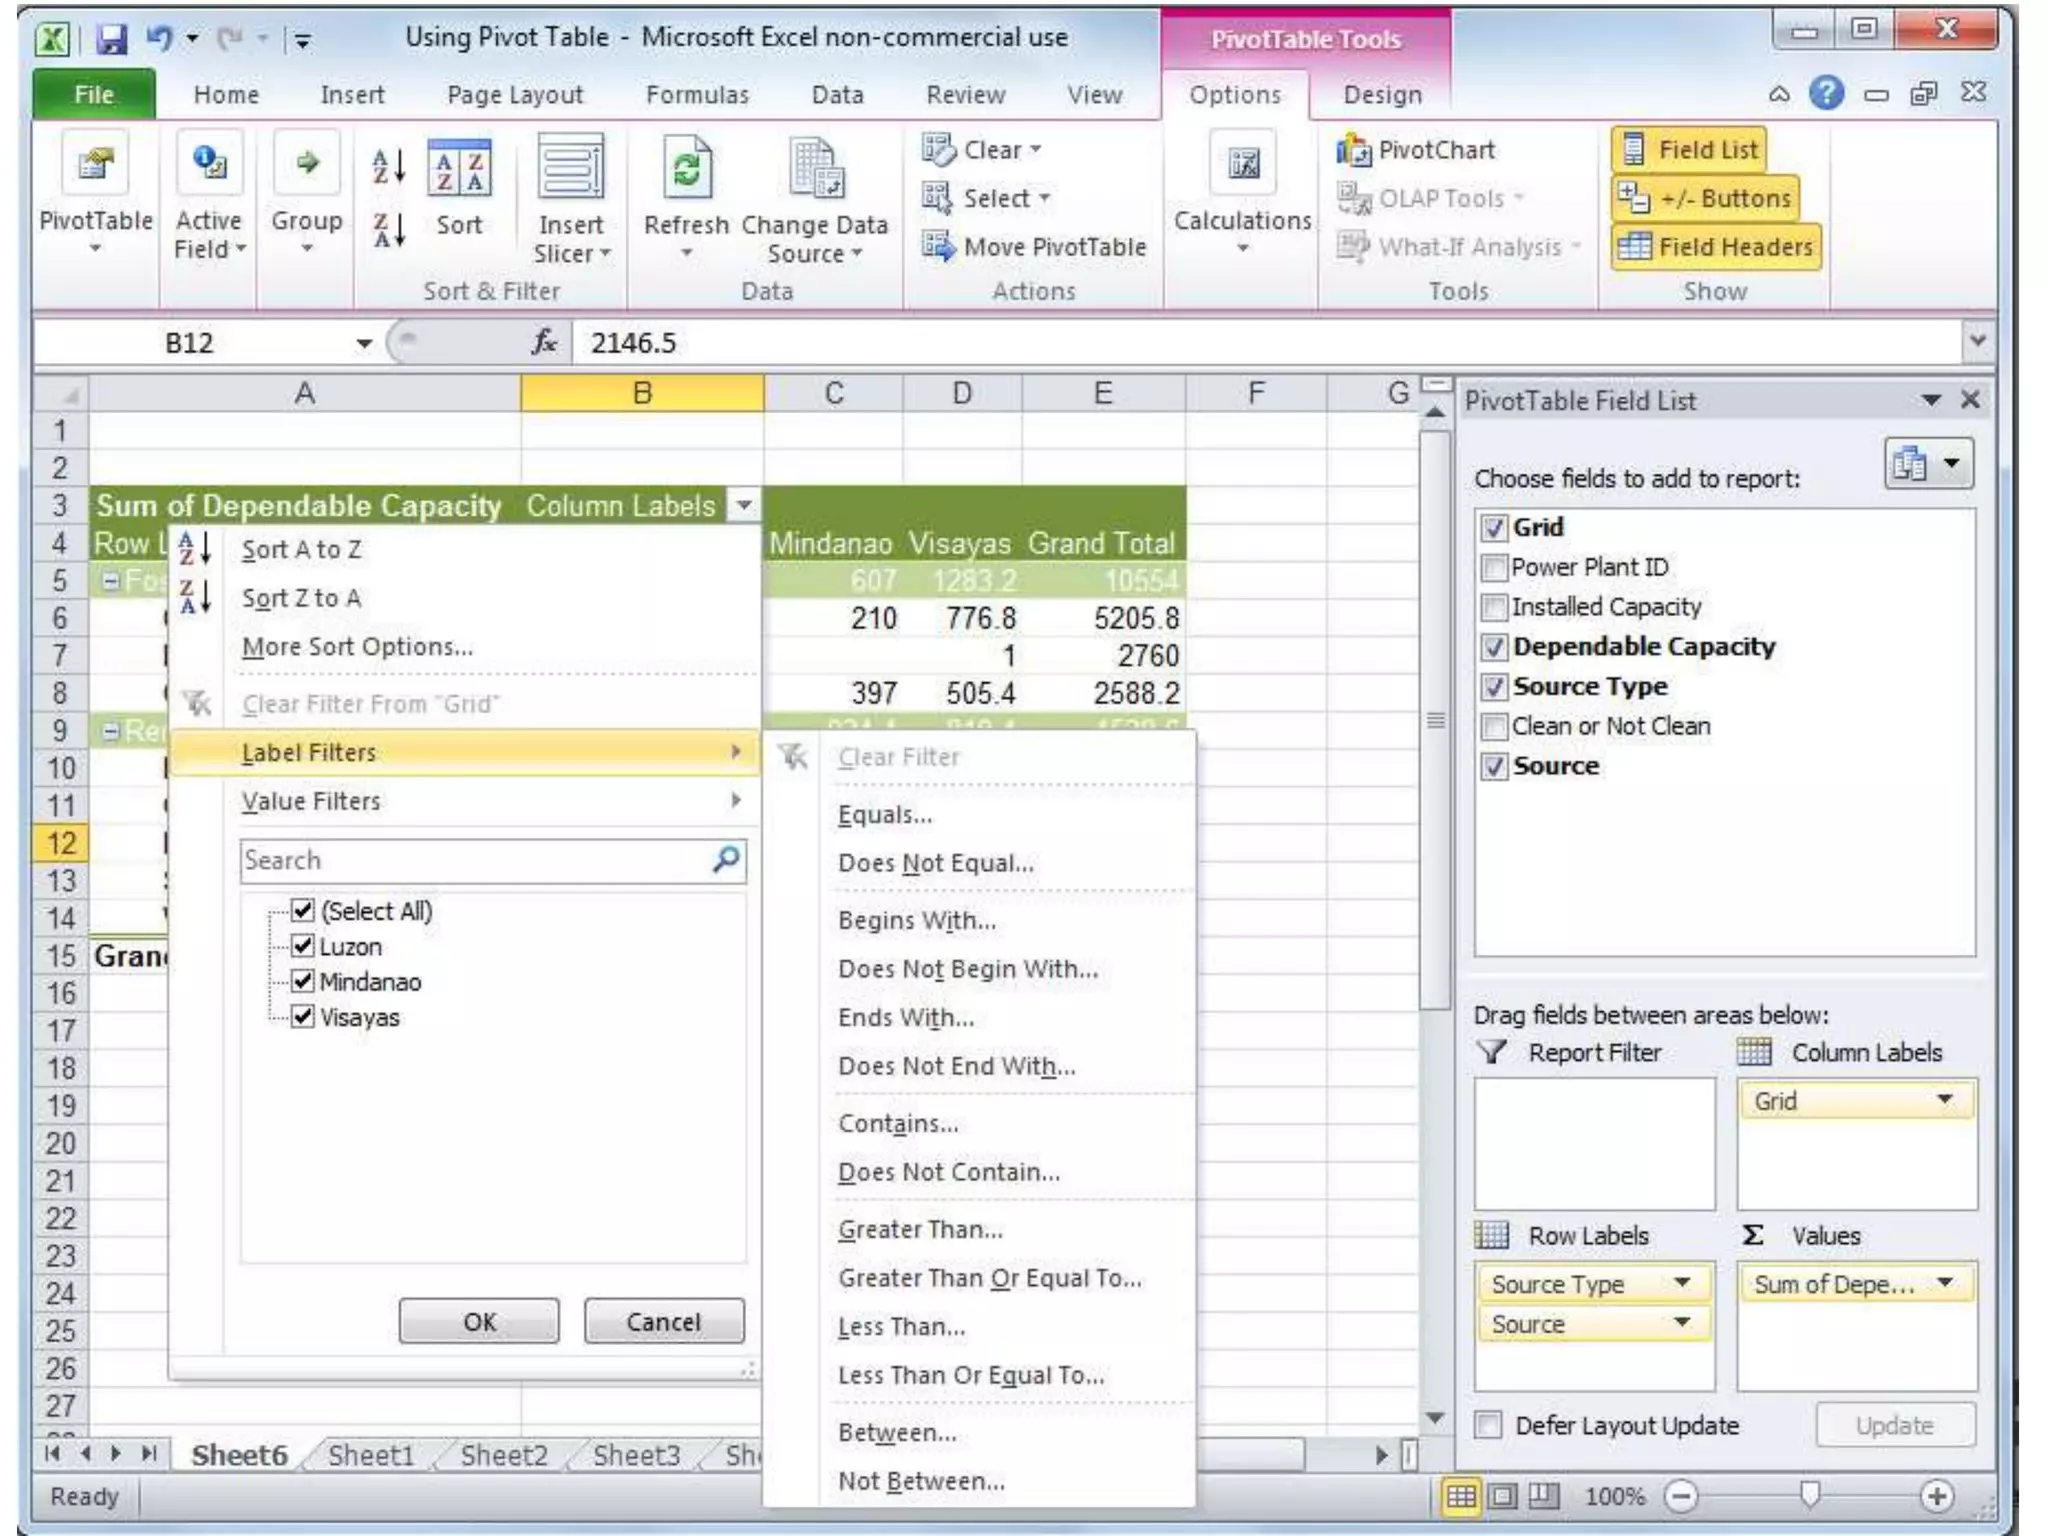Check the Power Plant ID field
The width and height of the screenshot is (2048, 1536).
click(1494, 567)
